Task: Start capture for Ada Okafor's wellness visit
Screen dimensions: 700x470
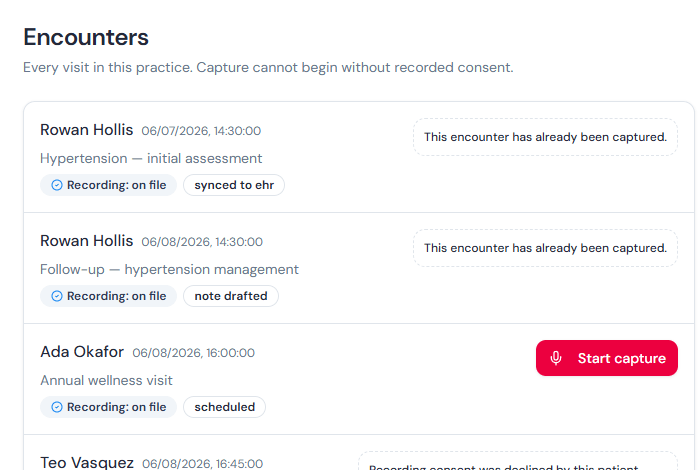Action: pos(607,358)
